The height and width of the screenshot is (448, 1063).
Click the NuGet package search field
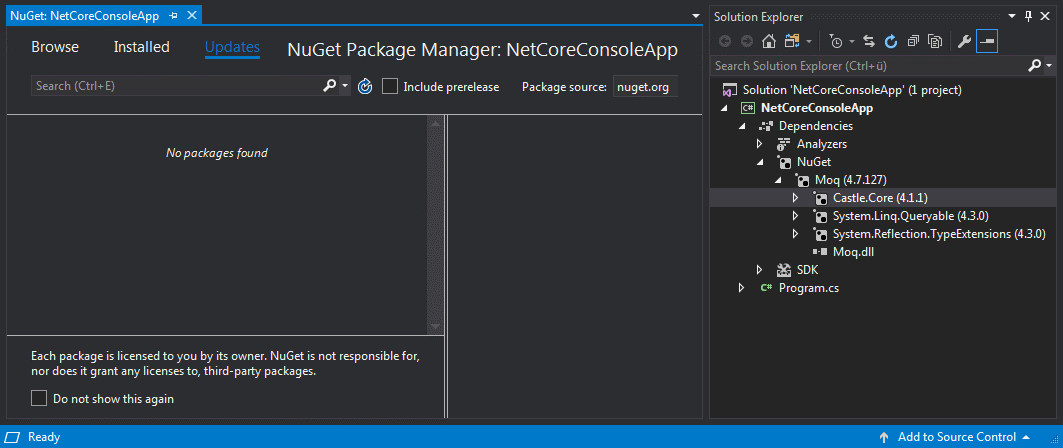(x=176, y=86)
